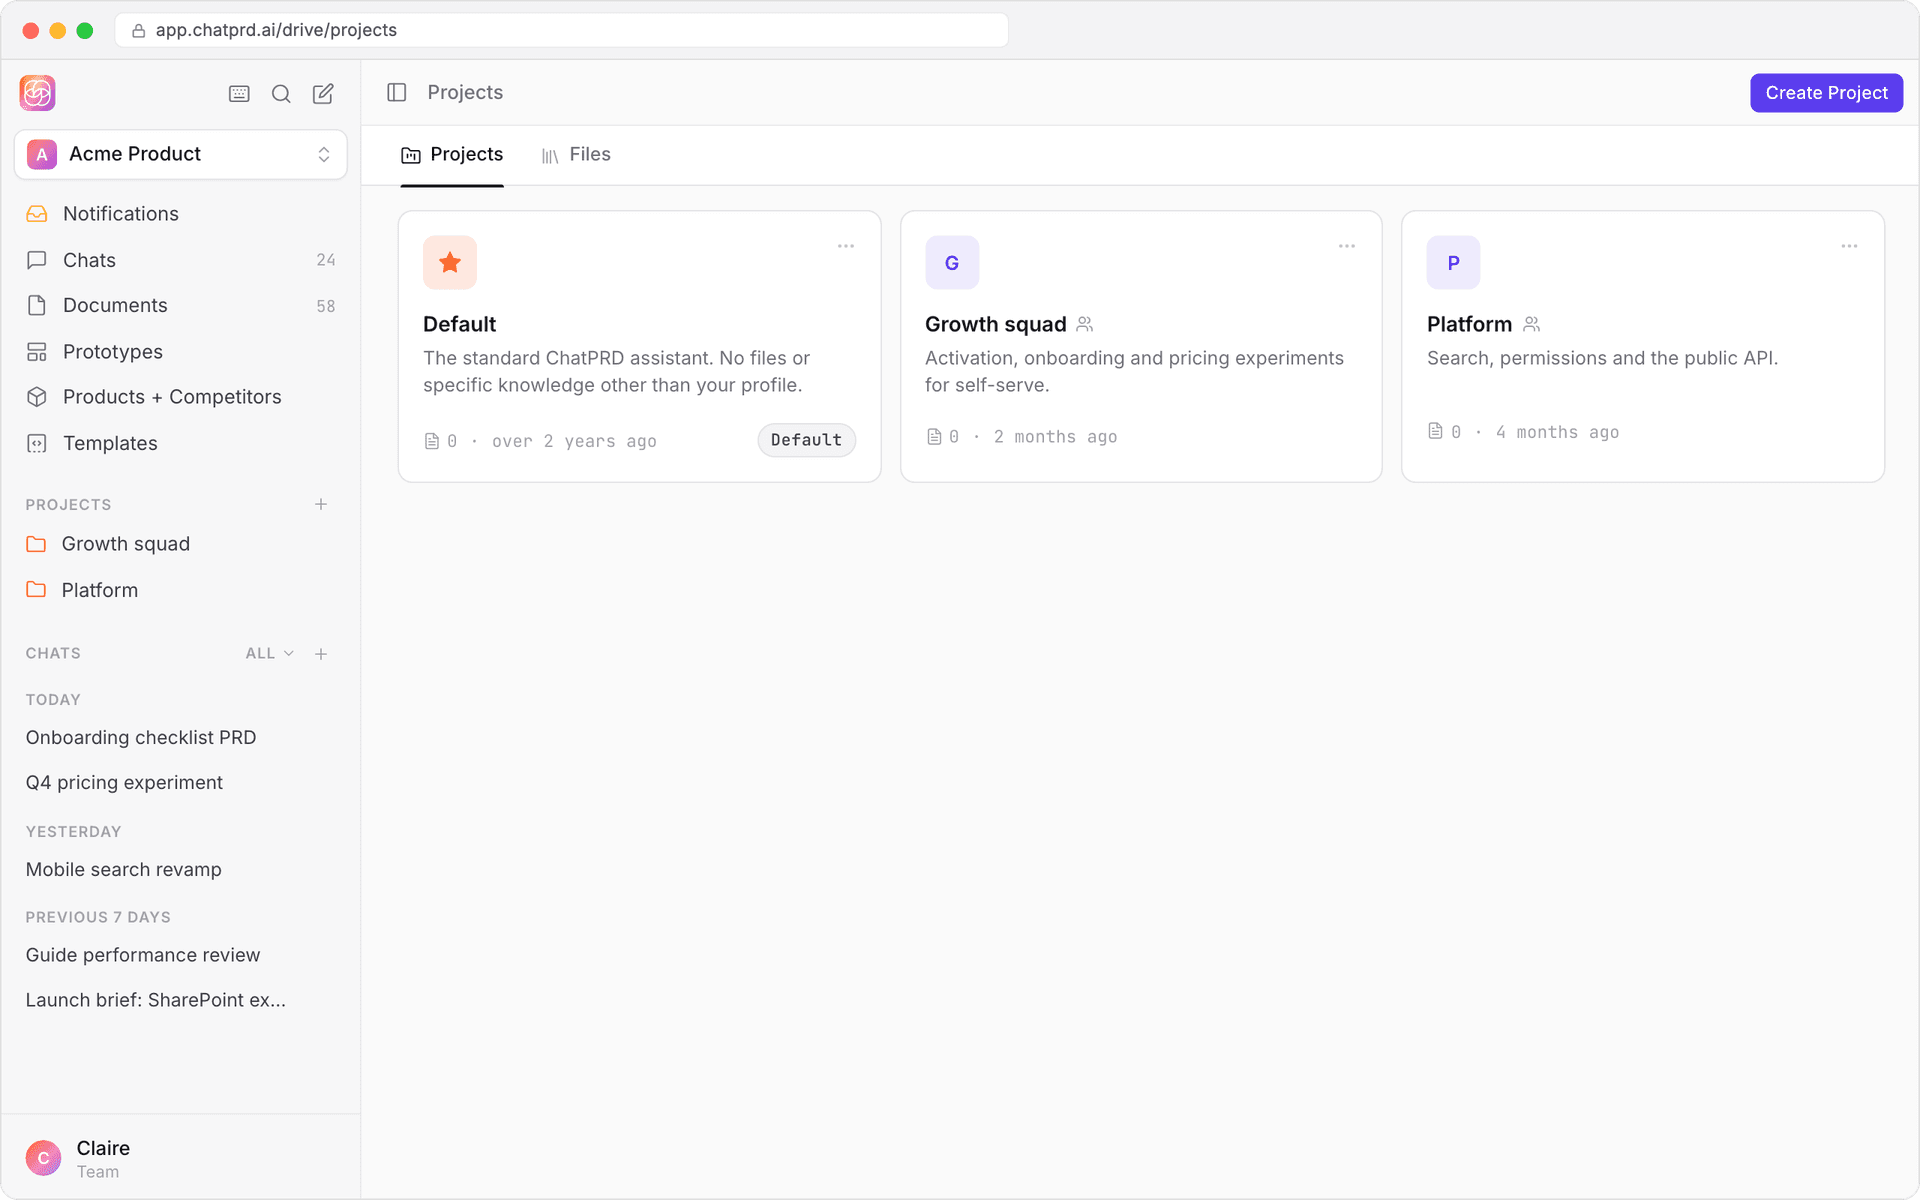Add a project with the plus icon
Image resolution: width=1920 pixels, height=1200 pixels.
(321, 505)
